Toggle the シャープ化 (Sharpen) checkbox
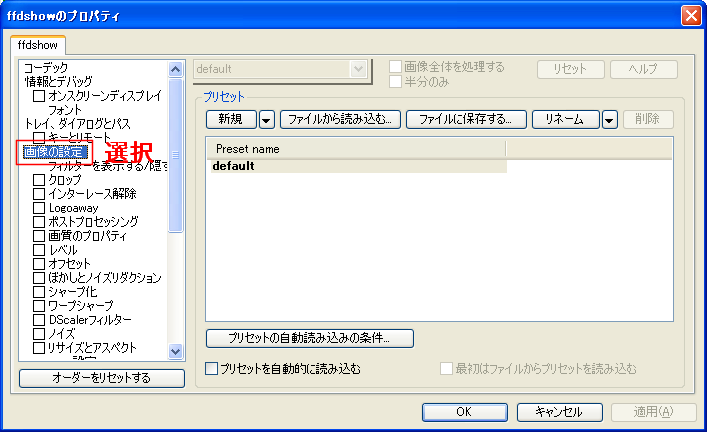Viewport: 707px width, 432px height. point(39,292)
